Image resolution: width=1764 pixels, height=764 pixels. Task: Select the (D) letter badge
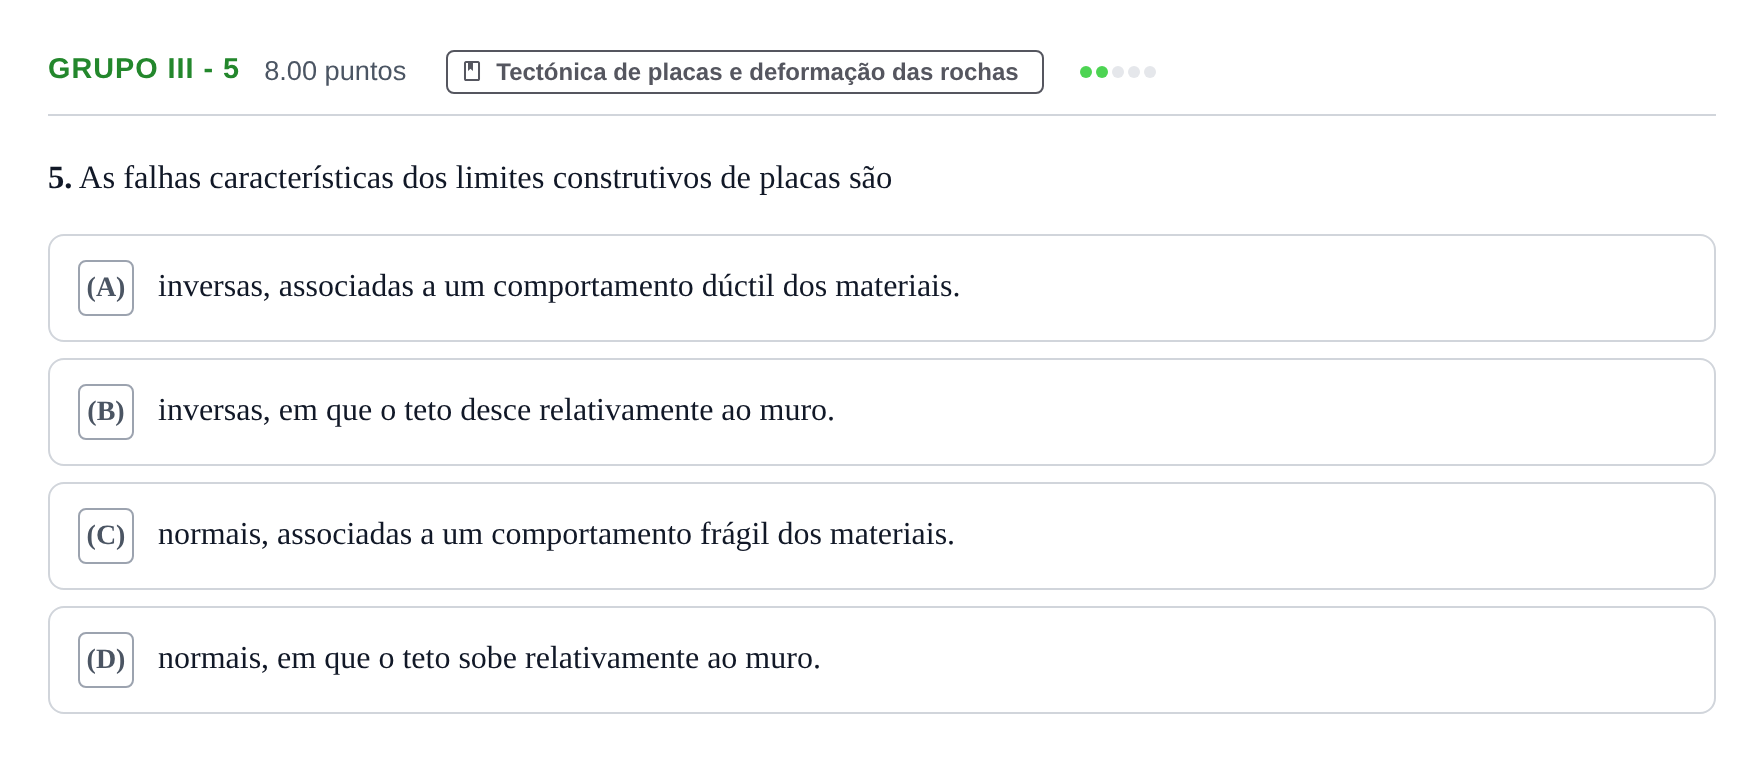(106, 660)
